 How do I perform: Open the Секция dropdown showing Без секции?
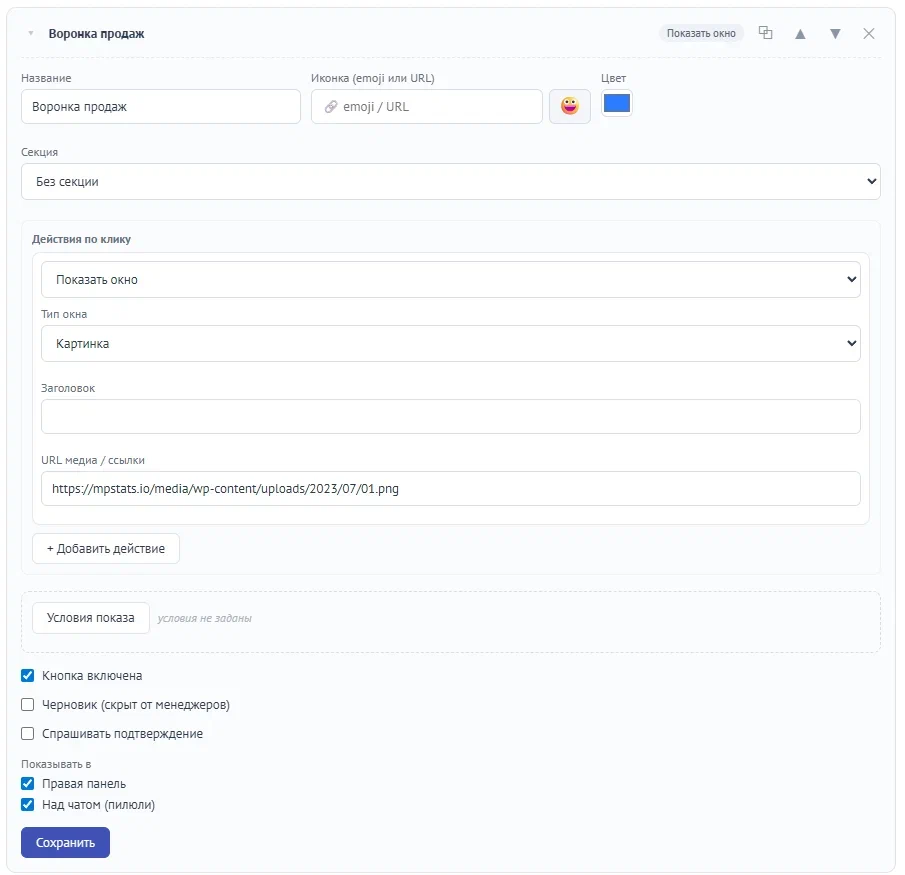pyautogui.click(x=451, y=181)
